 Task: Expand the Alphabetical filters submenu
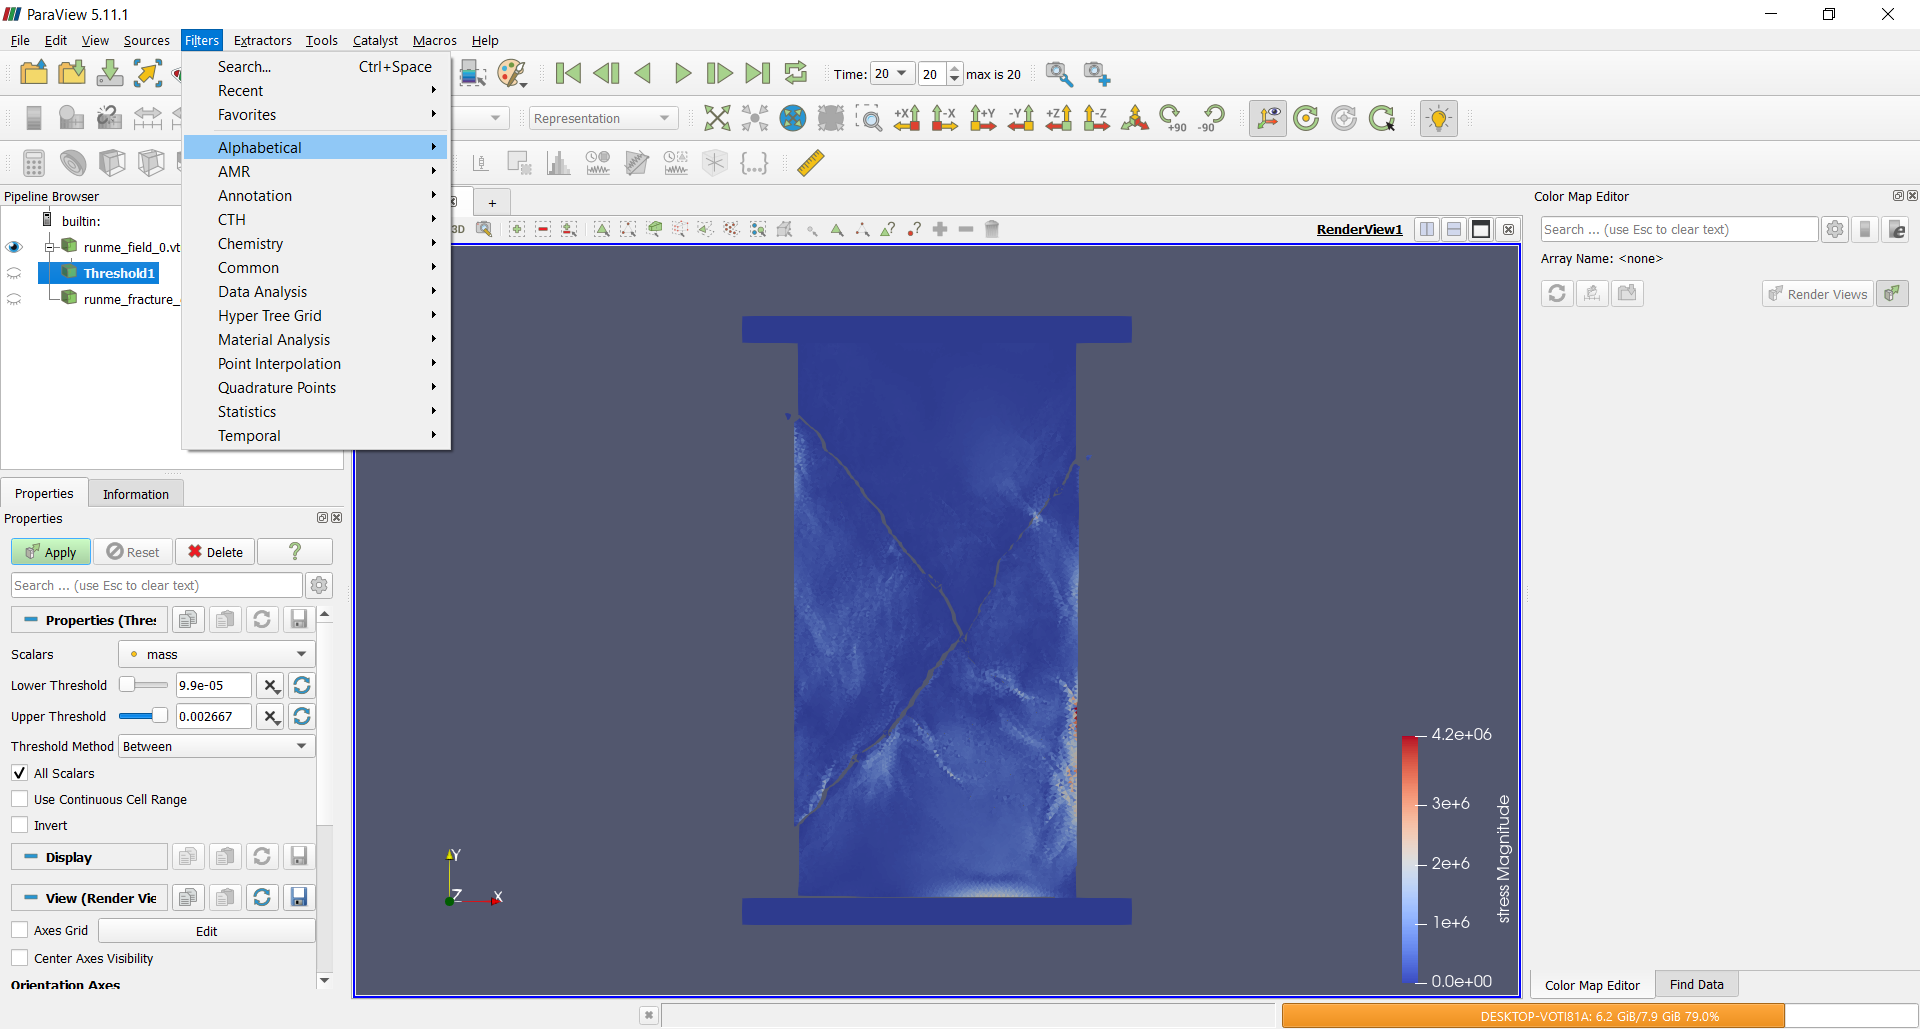point(316,147)
